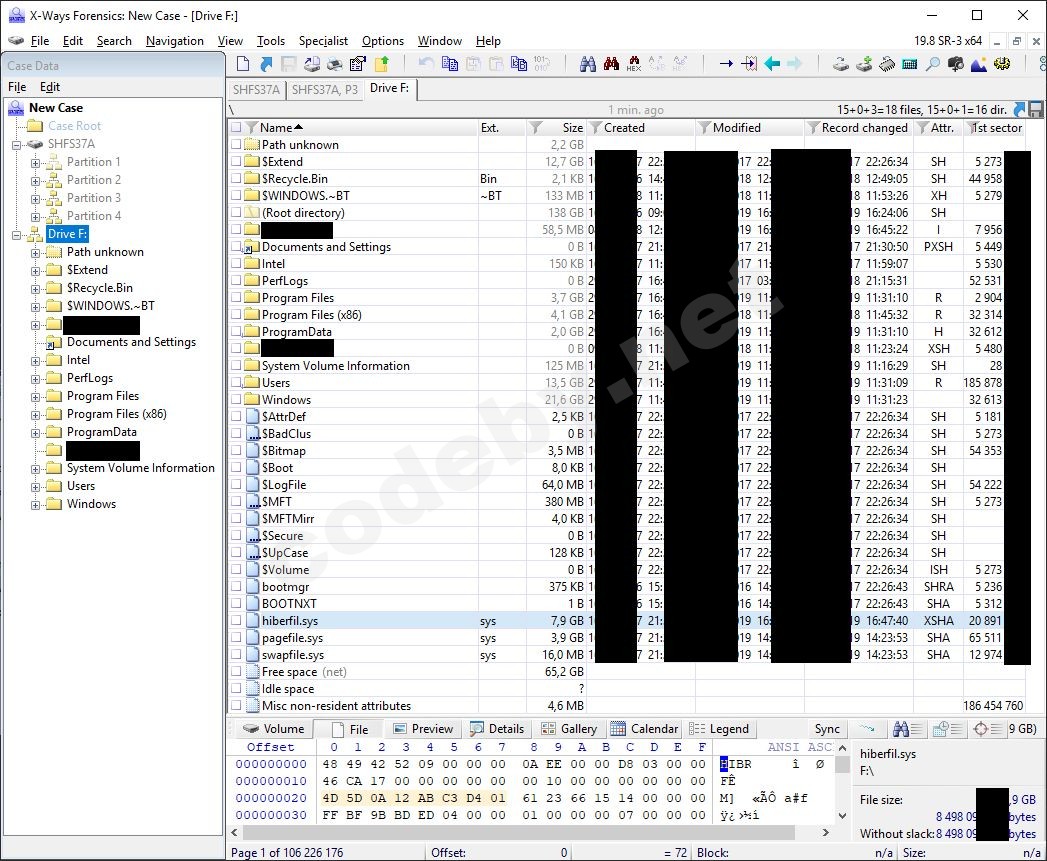Click the camera snapshot icon
1047x861 pixels.
click(956, 64)
